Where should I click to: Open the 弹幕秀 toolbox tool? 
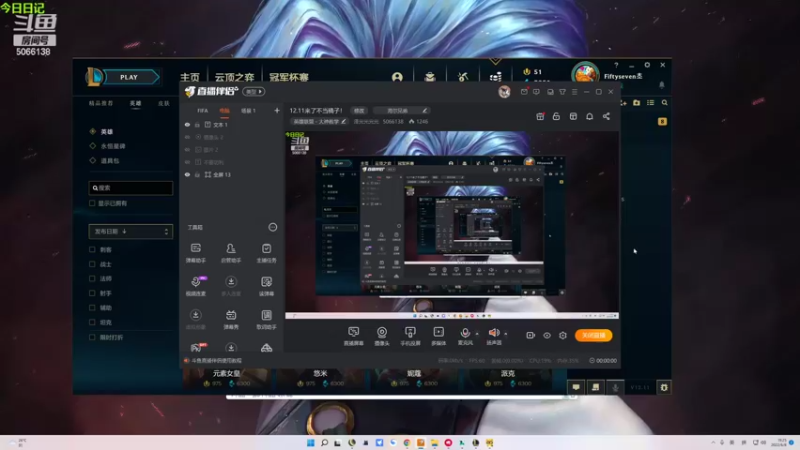click(231, 319)
